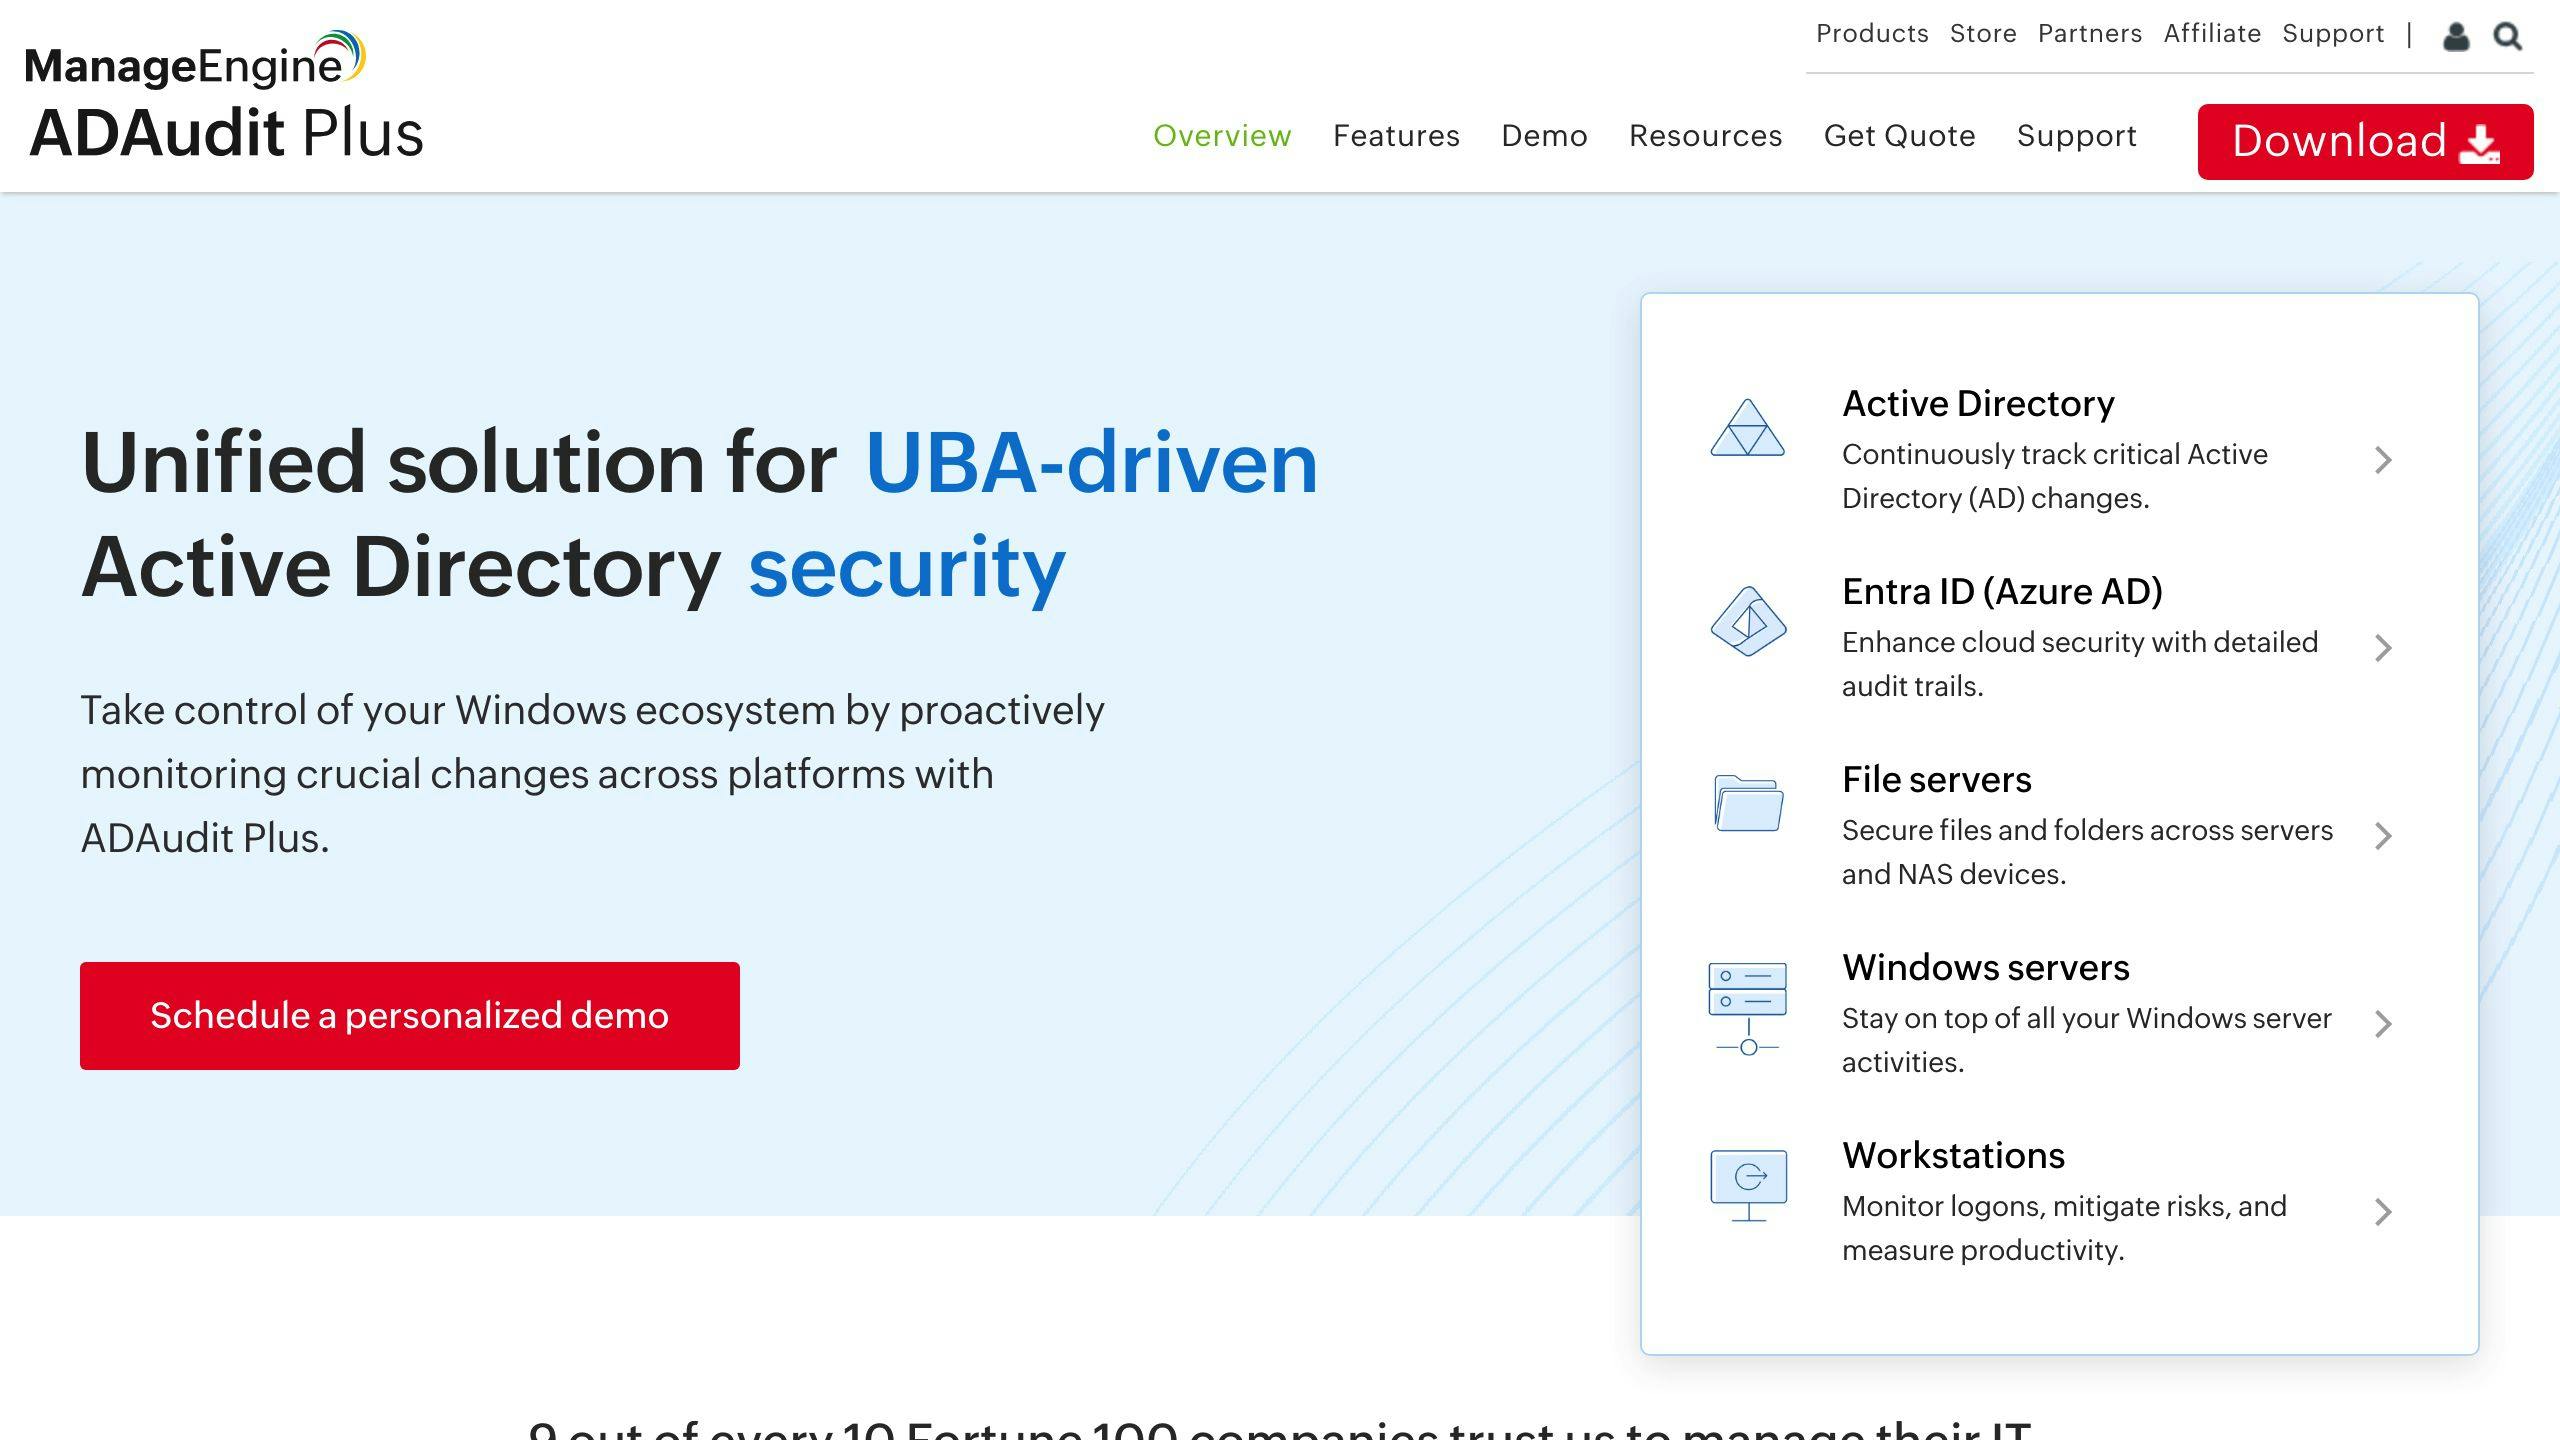Open the user account icon
Viewport: 2560px width, 1440px height.
coord(2456,37)
